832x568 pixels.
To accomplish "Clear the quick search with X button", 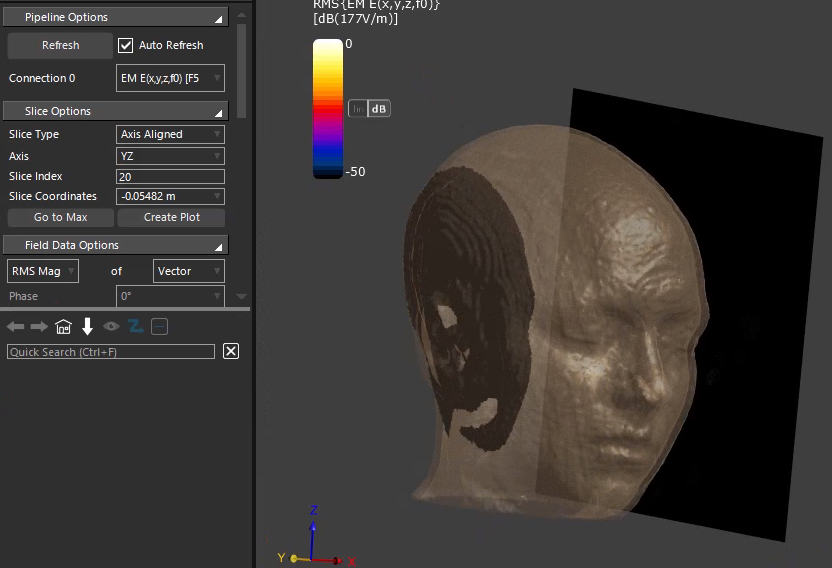I will click(231, 351).
